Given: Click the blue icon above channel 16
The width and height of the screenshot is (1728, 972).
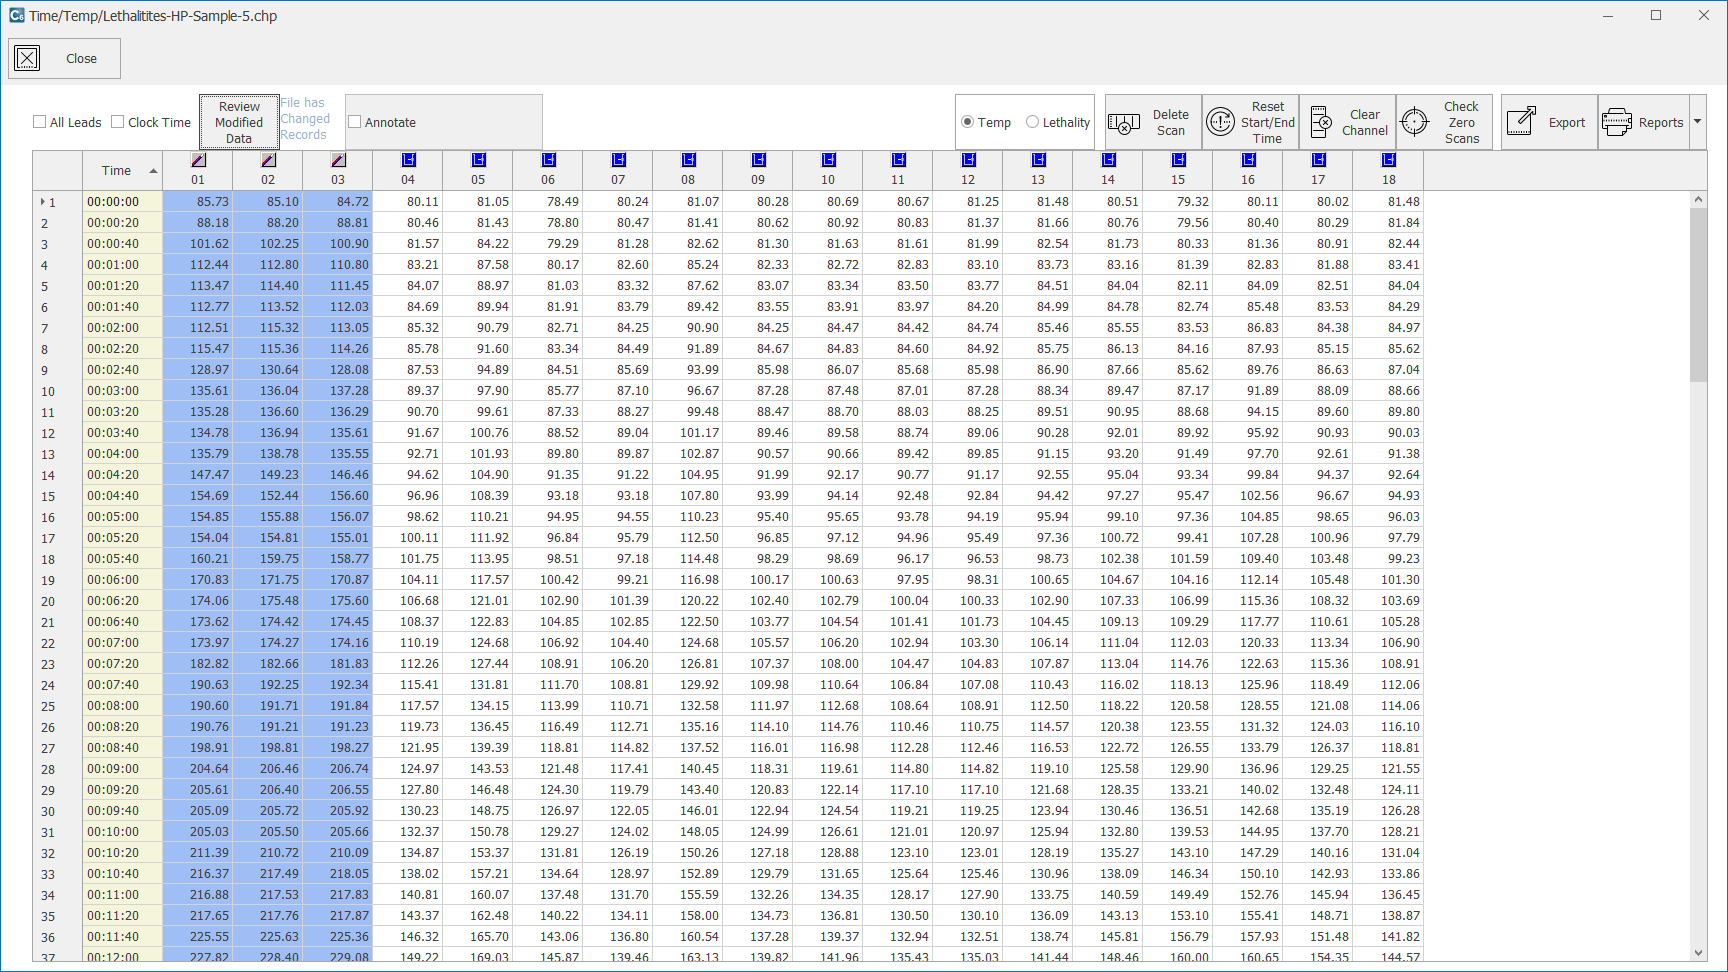Looking at the screenshot, I should 1248,160.
